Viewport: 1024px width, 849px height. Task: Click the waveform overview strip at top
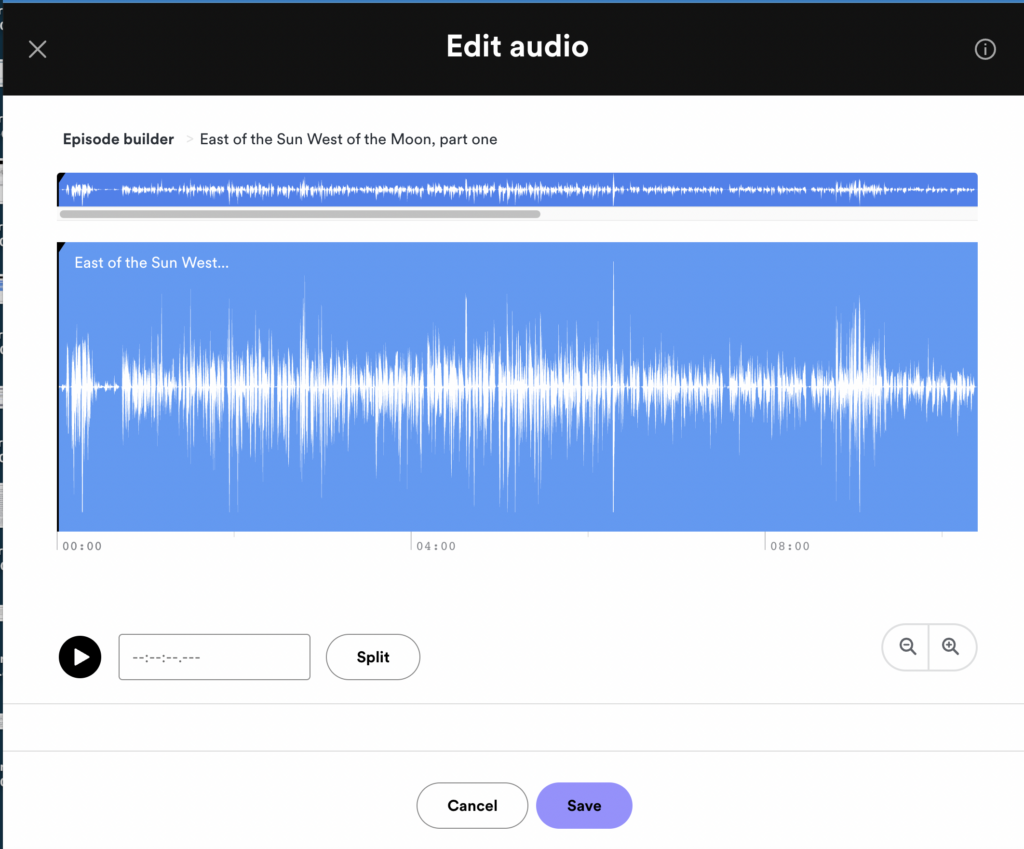(517, 188)
